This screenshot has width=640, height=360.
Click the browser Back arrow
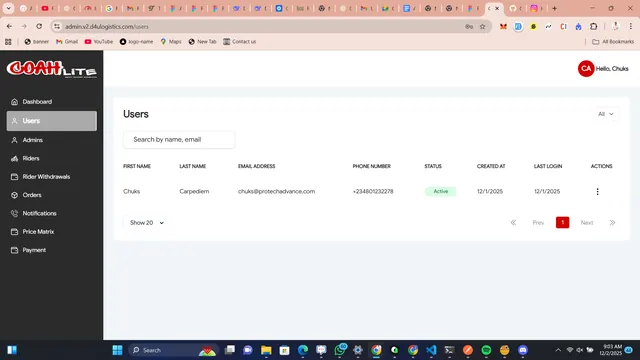(9, 26)
